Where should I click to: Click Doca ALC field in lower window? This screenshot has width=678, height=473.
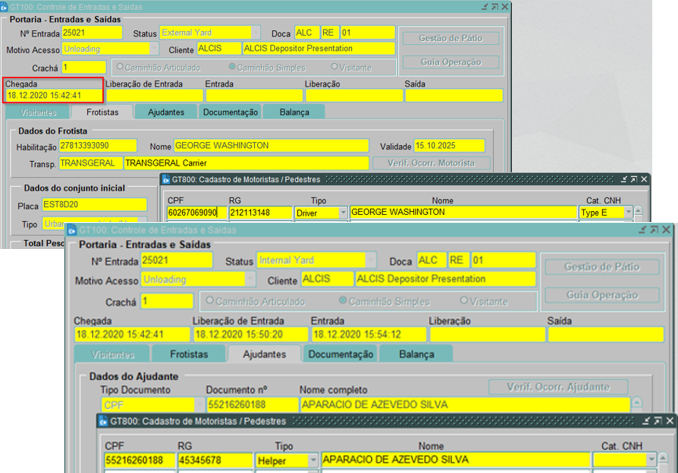(x=431, y=260)
